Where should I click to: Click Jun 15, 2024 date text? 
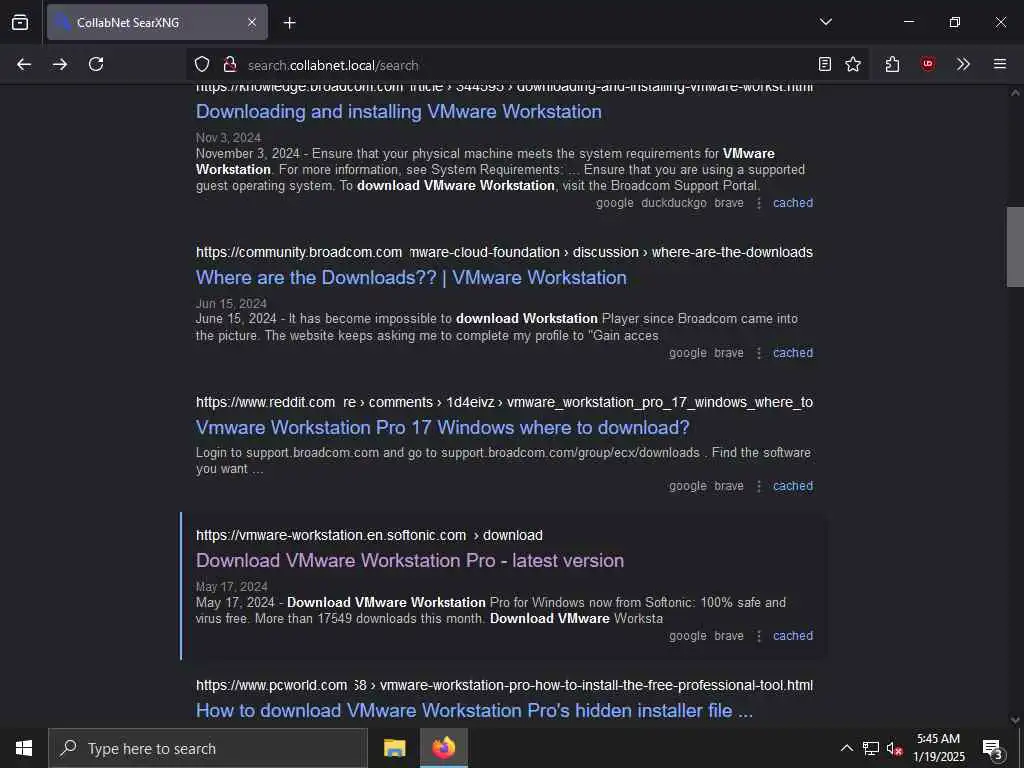231,304
